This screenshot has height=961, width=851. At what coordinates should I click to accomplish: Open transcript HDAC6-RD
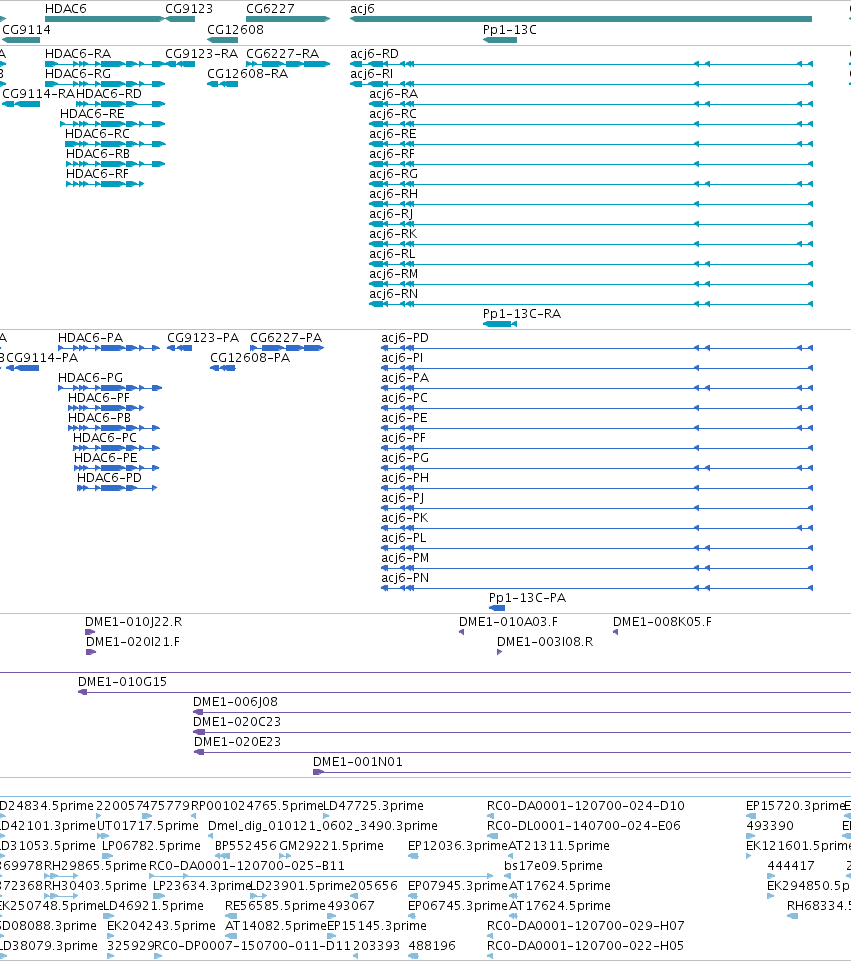tap(108, 94)
